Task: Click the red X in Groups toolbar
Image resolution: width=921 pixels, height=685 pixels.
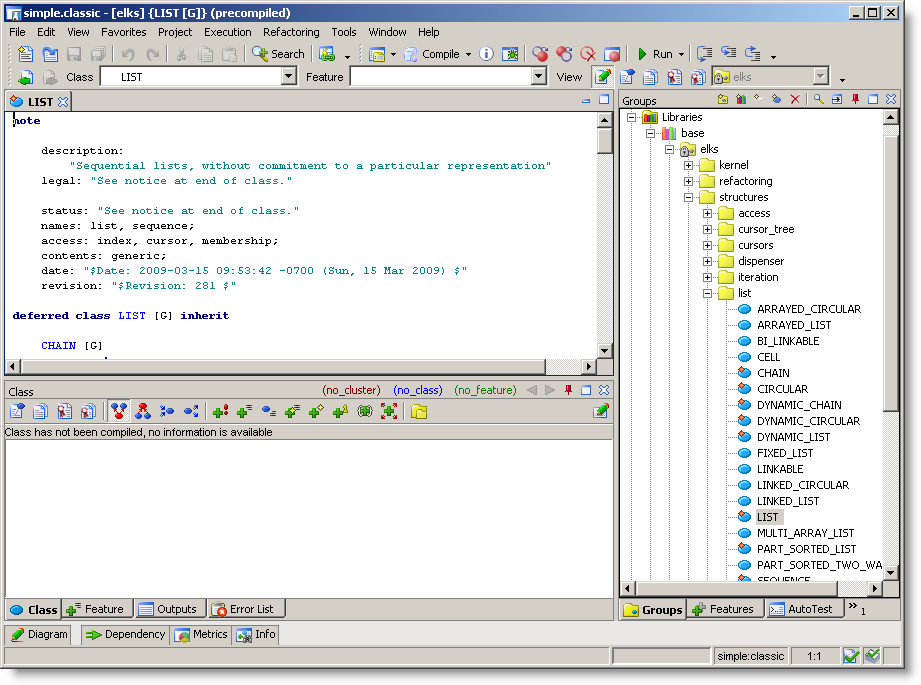Action: tap(795, 100)
